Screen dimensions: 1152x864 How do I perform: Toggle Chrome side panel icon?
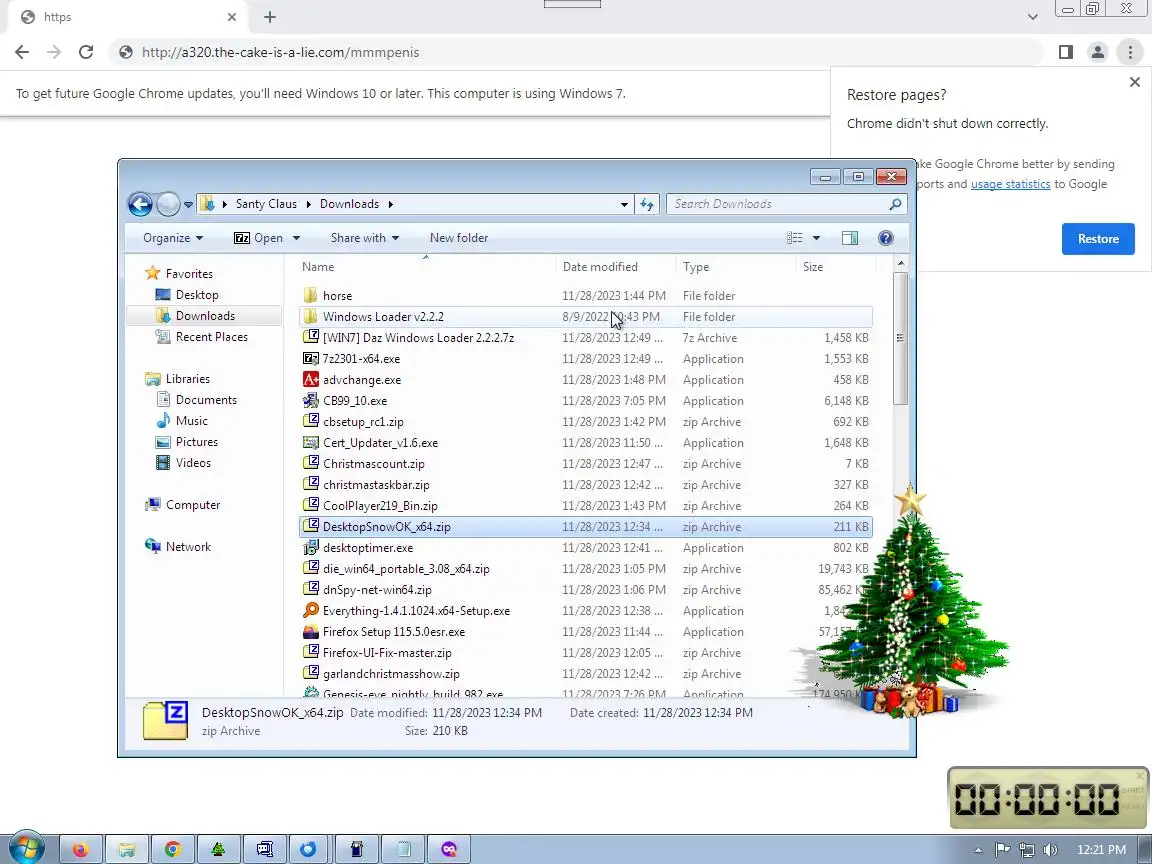[x=1065, y=52]
